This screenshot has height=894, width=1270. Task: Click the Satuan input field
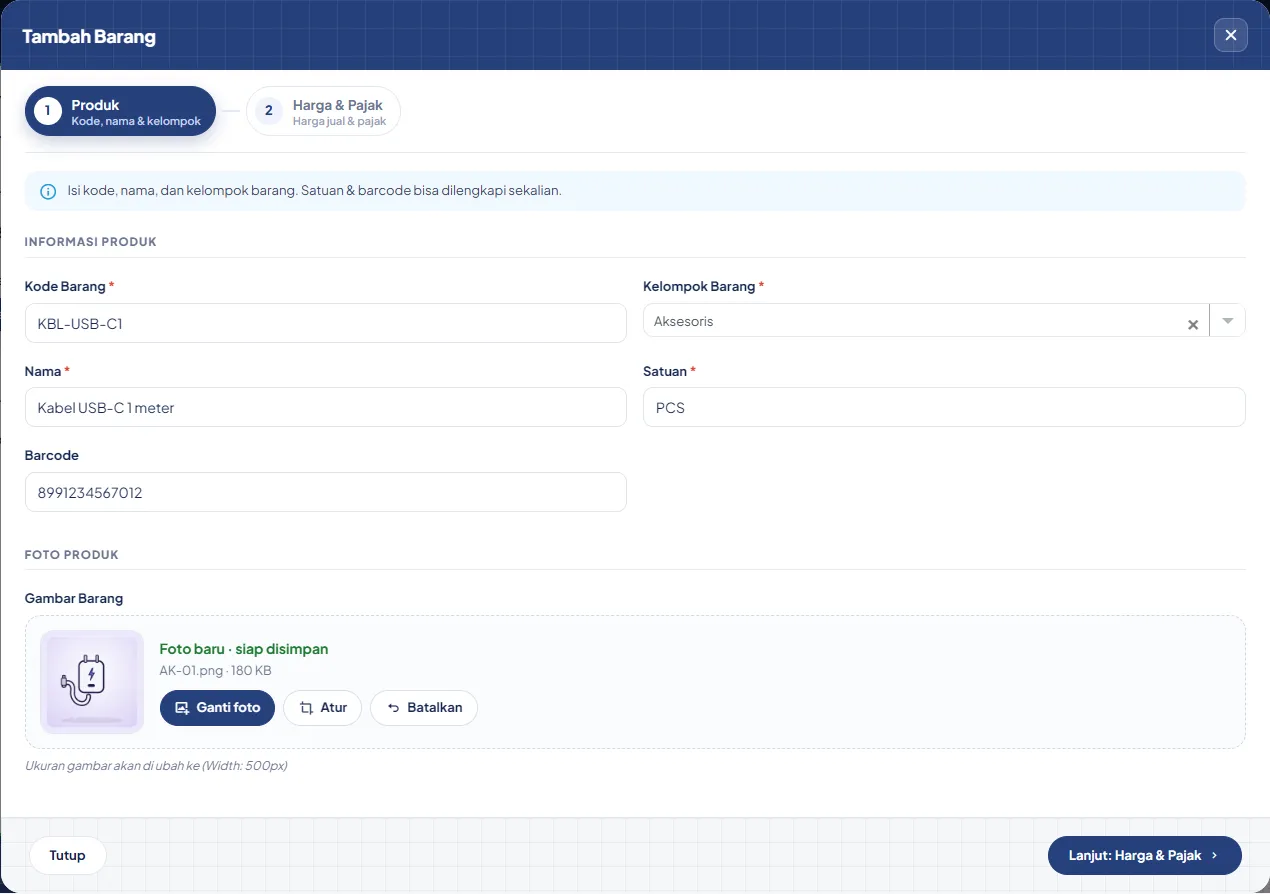pyautogui.click(x=944, y=408)
